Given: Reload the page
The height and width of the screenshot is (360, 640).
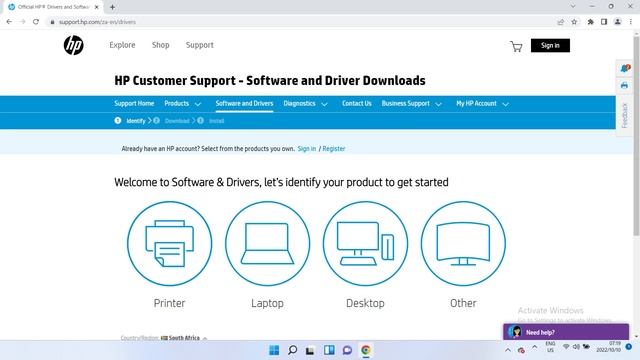Looking at the screenshot, I should tap(36, 22).
